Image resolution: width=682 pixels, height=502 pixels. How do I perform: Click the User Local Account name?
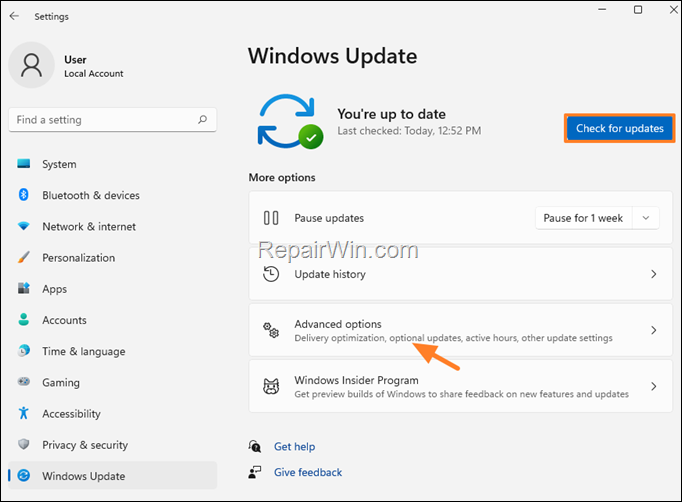pyautogui.click(x=94, y=66)
